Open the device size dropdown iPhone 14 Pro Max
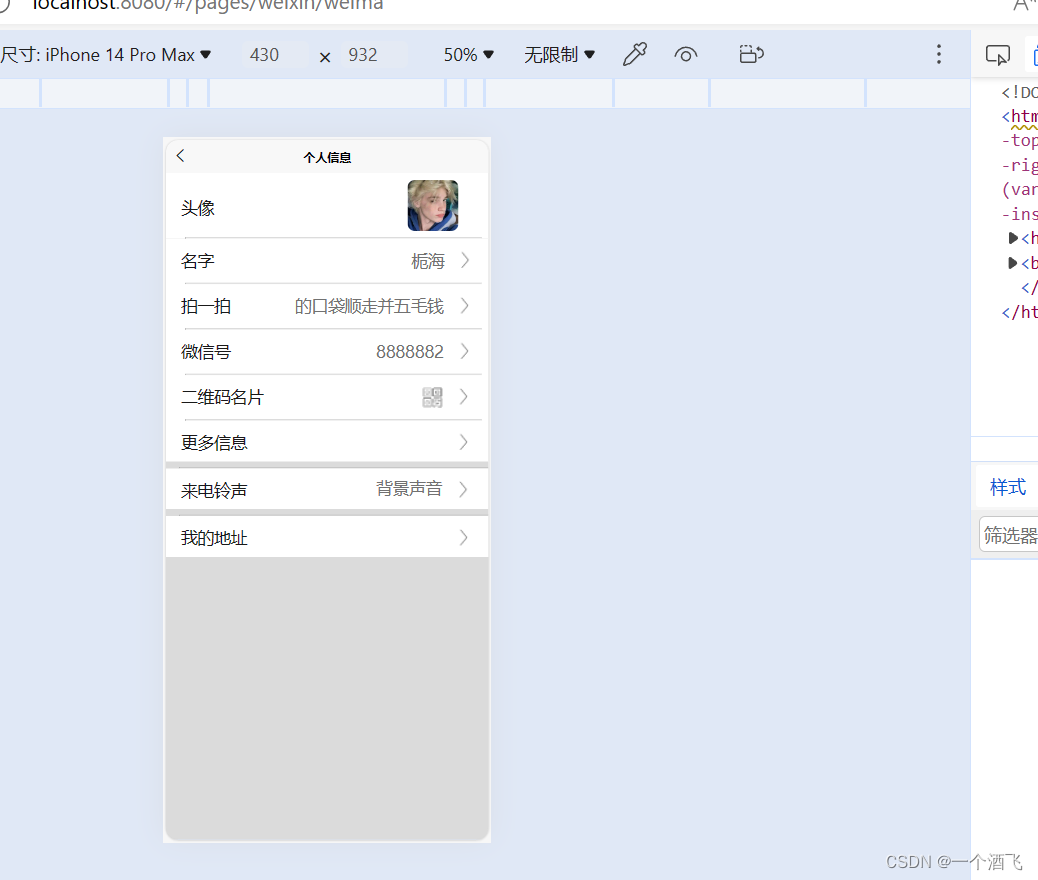 coord(106,55)
